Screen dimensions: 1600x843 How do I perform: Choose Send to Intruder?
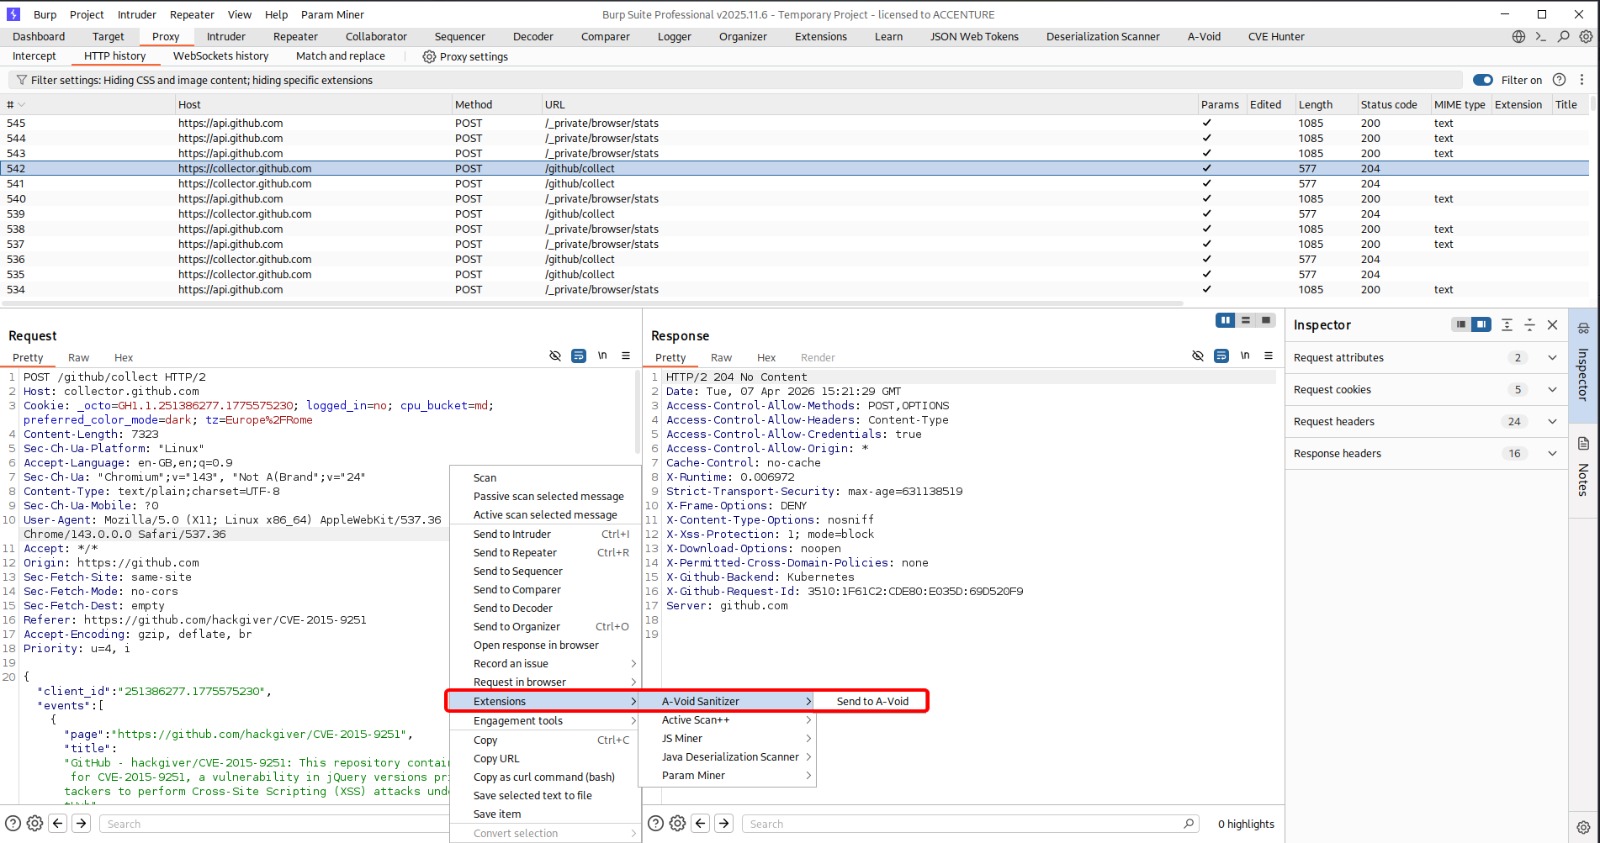click(x=544, y=534)
